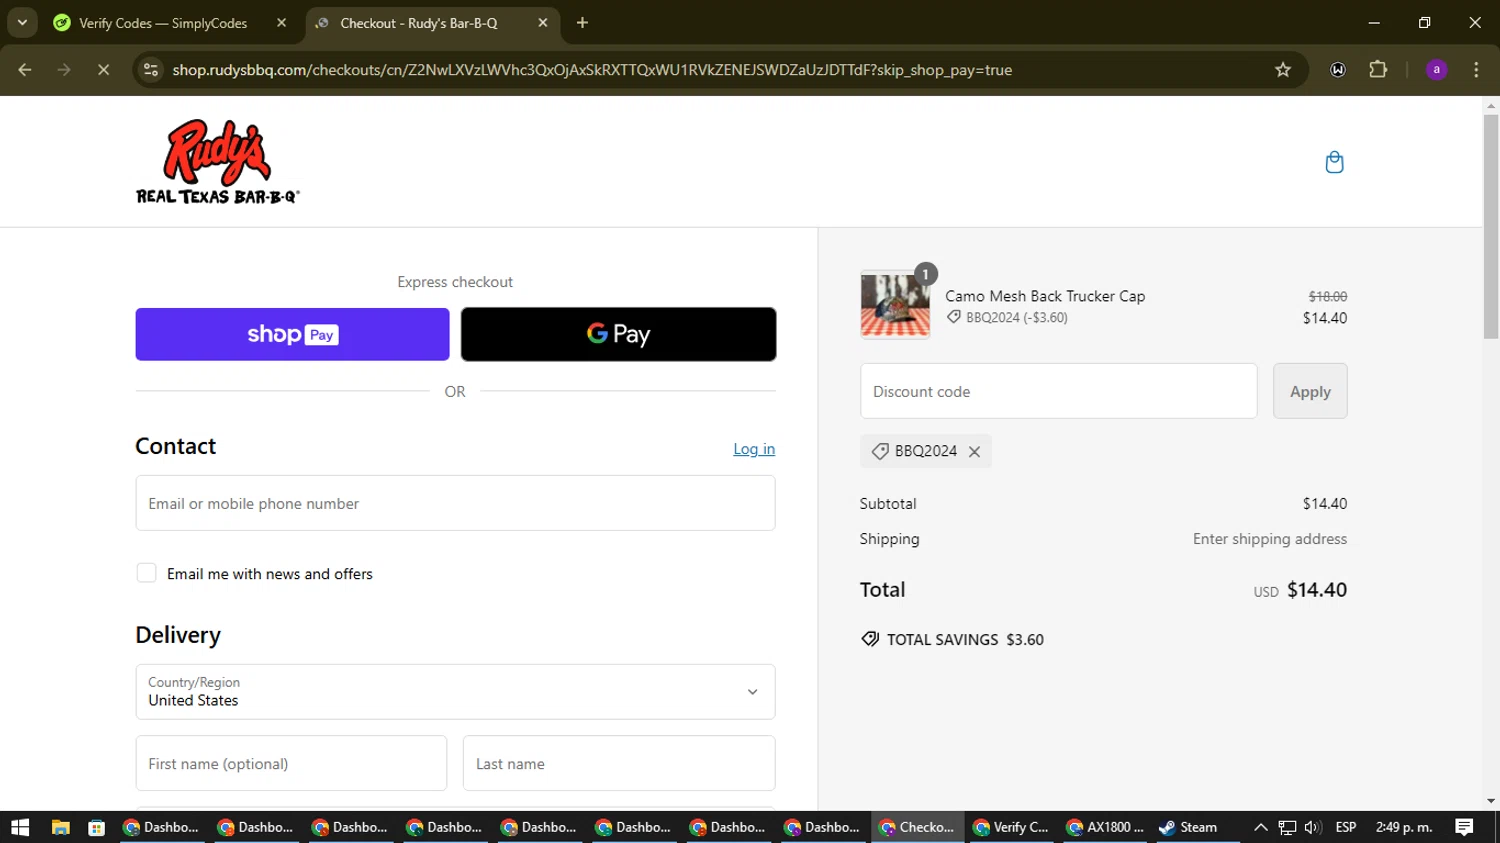Open the Chrome three-dot menu
Image resolution: width=1500 pixels, height=843 pixels.
(1476, 70)
